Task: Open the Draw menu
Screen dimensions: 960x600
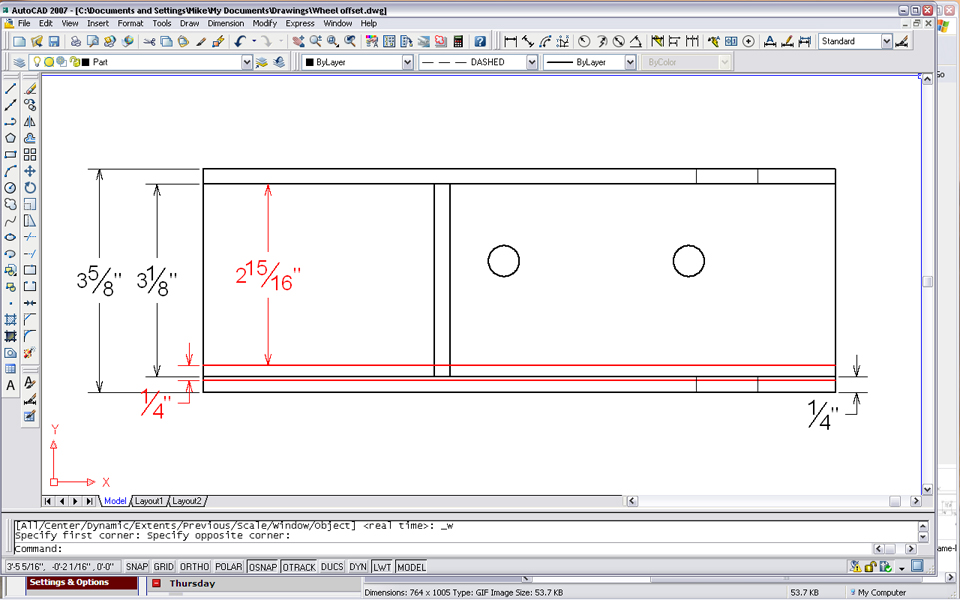Action: click(189, 23)
